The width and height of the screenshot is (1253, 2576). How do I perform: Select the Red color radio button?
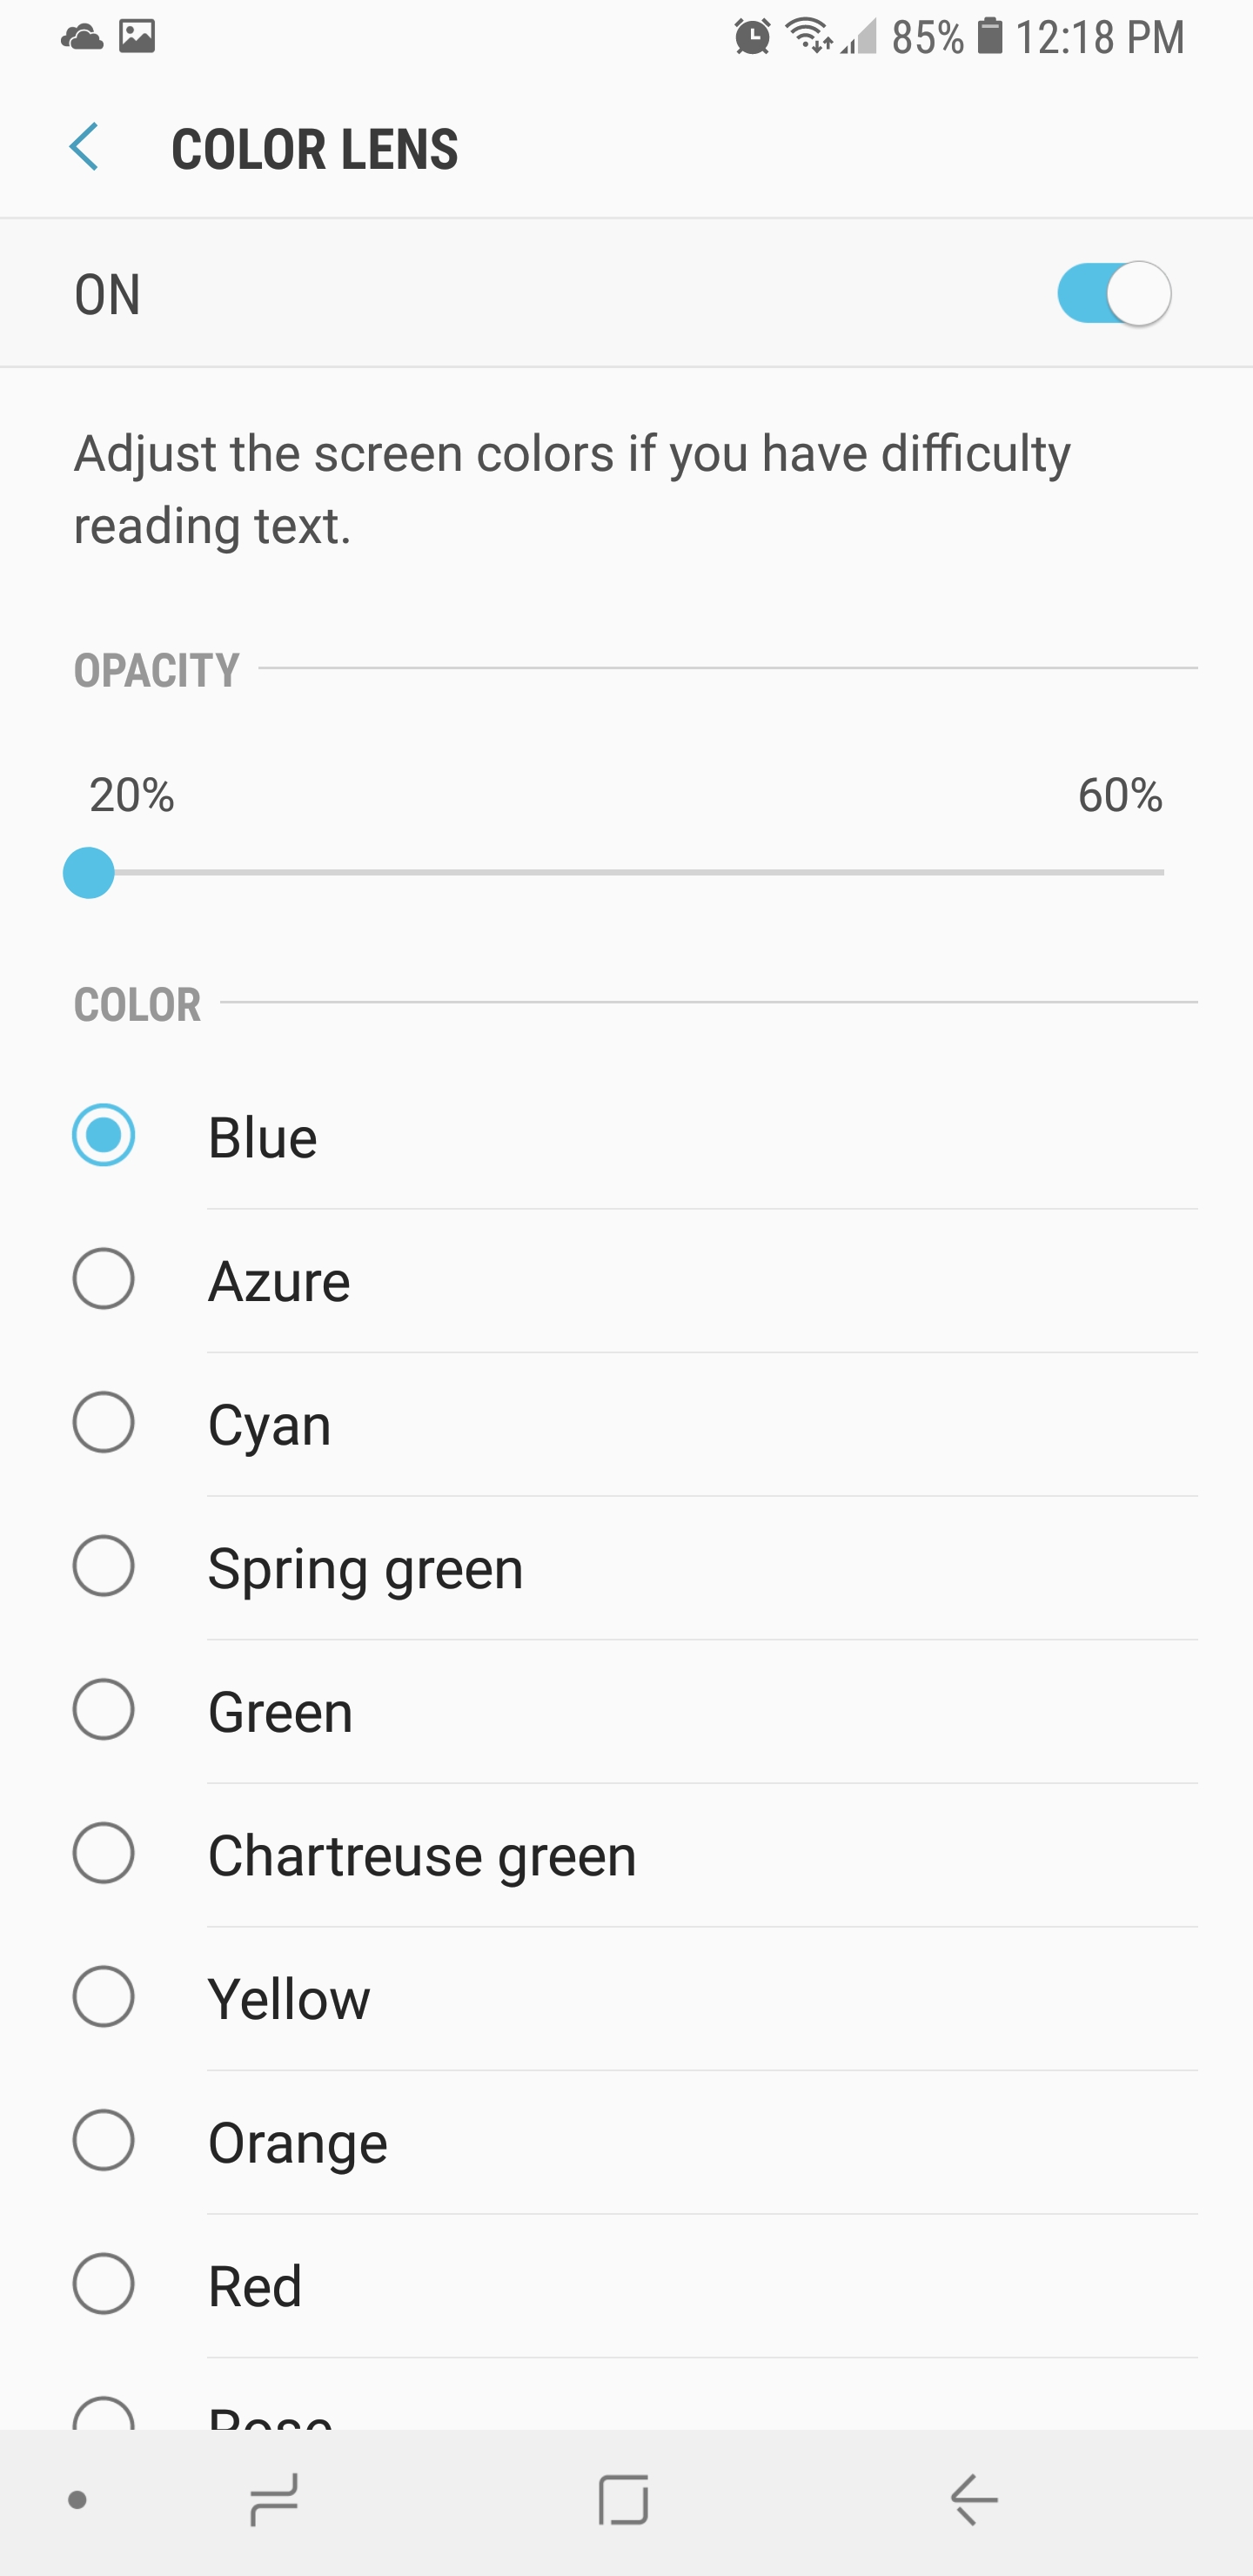[x=104, y=2284]
